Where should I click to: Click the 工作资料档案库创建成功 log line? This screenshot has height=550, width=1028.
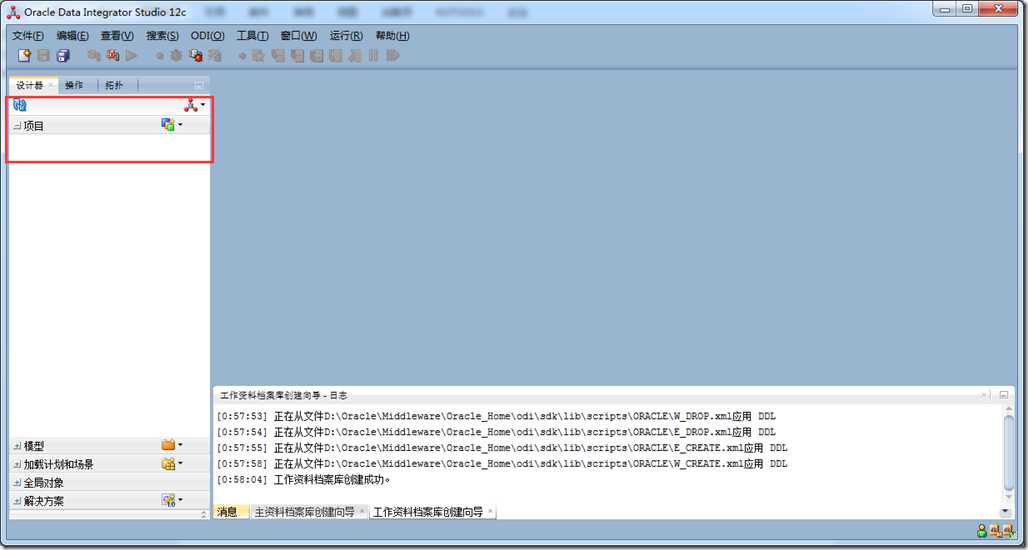click(x=303, y=480)
